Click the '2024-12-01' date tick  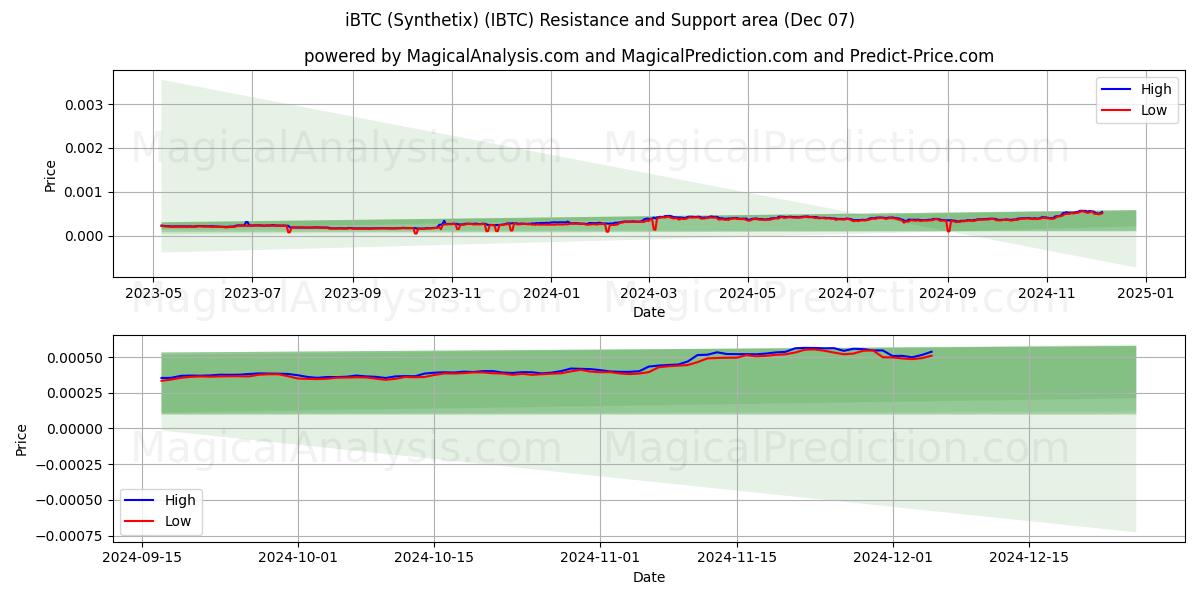(x=892, y=559)
